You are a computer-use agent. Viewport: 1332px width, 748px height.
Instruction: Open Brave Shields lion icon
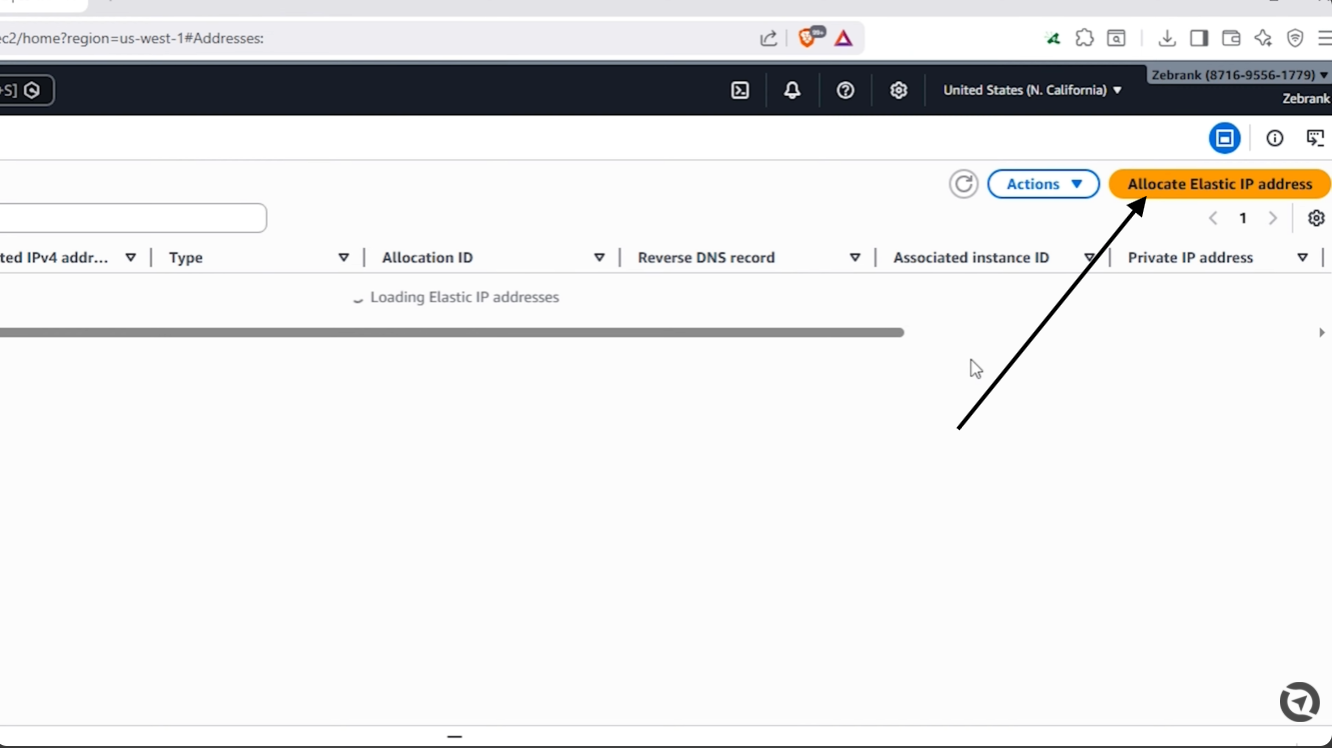click(808, 38)
